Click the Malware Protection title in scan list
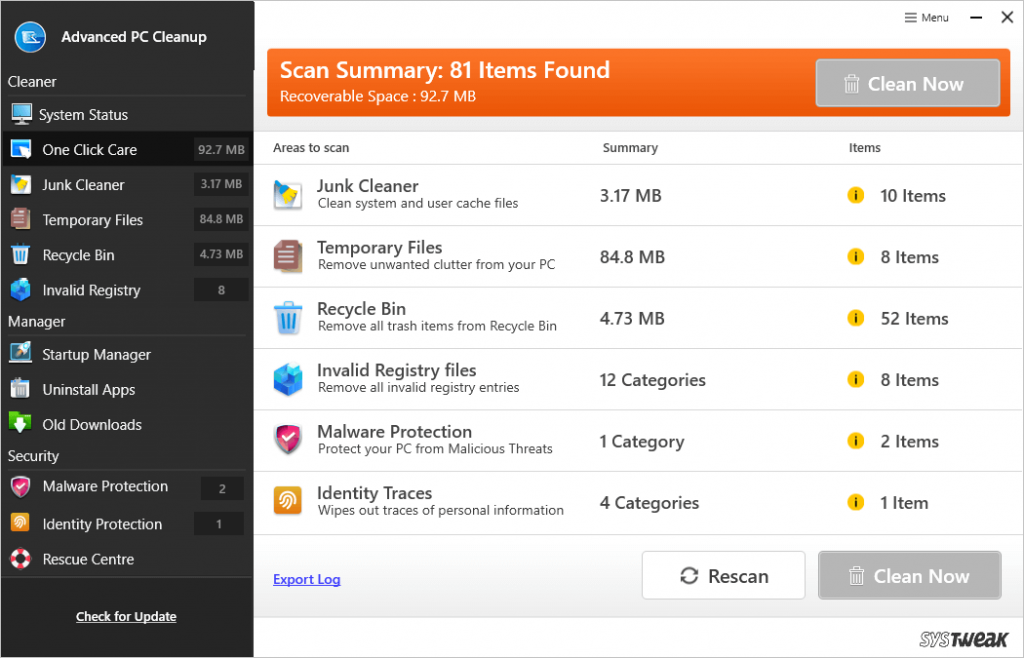Viewport: 1024px width, 658px height. pyautogui.click(x=394, y=431)
